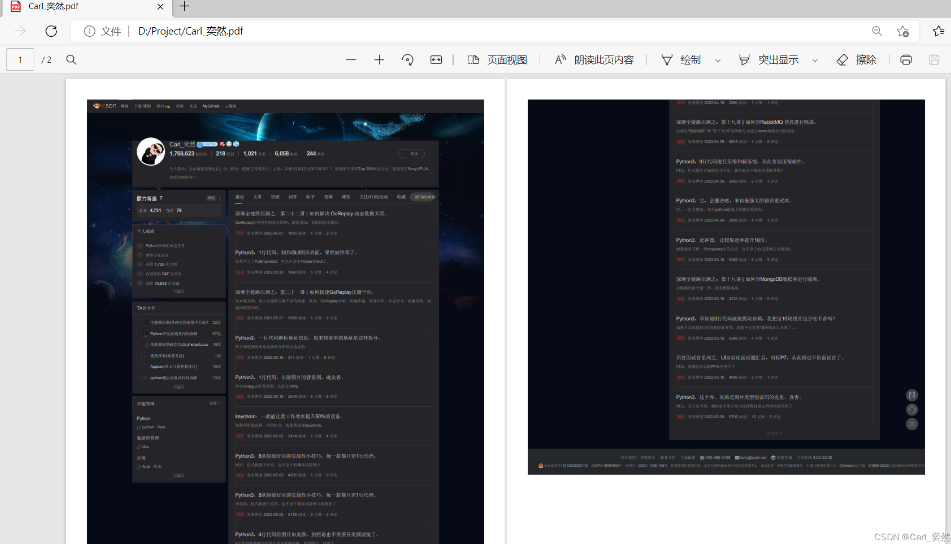Click the address bar file path
This screenshot has height=544, width=951.
click(x=190, y=31)
